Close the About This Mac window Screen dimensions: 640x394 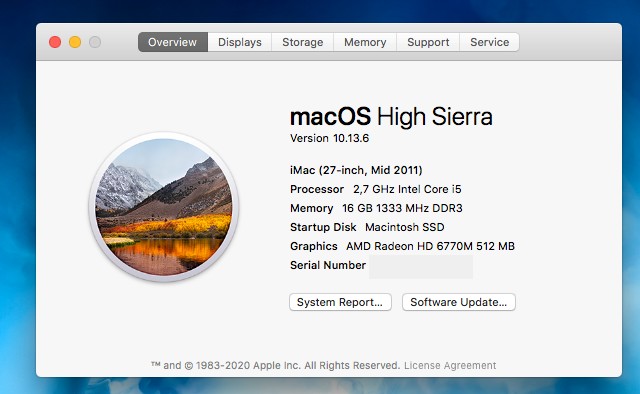click(55, 42)
